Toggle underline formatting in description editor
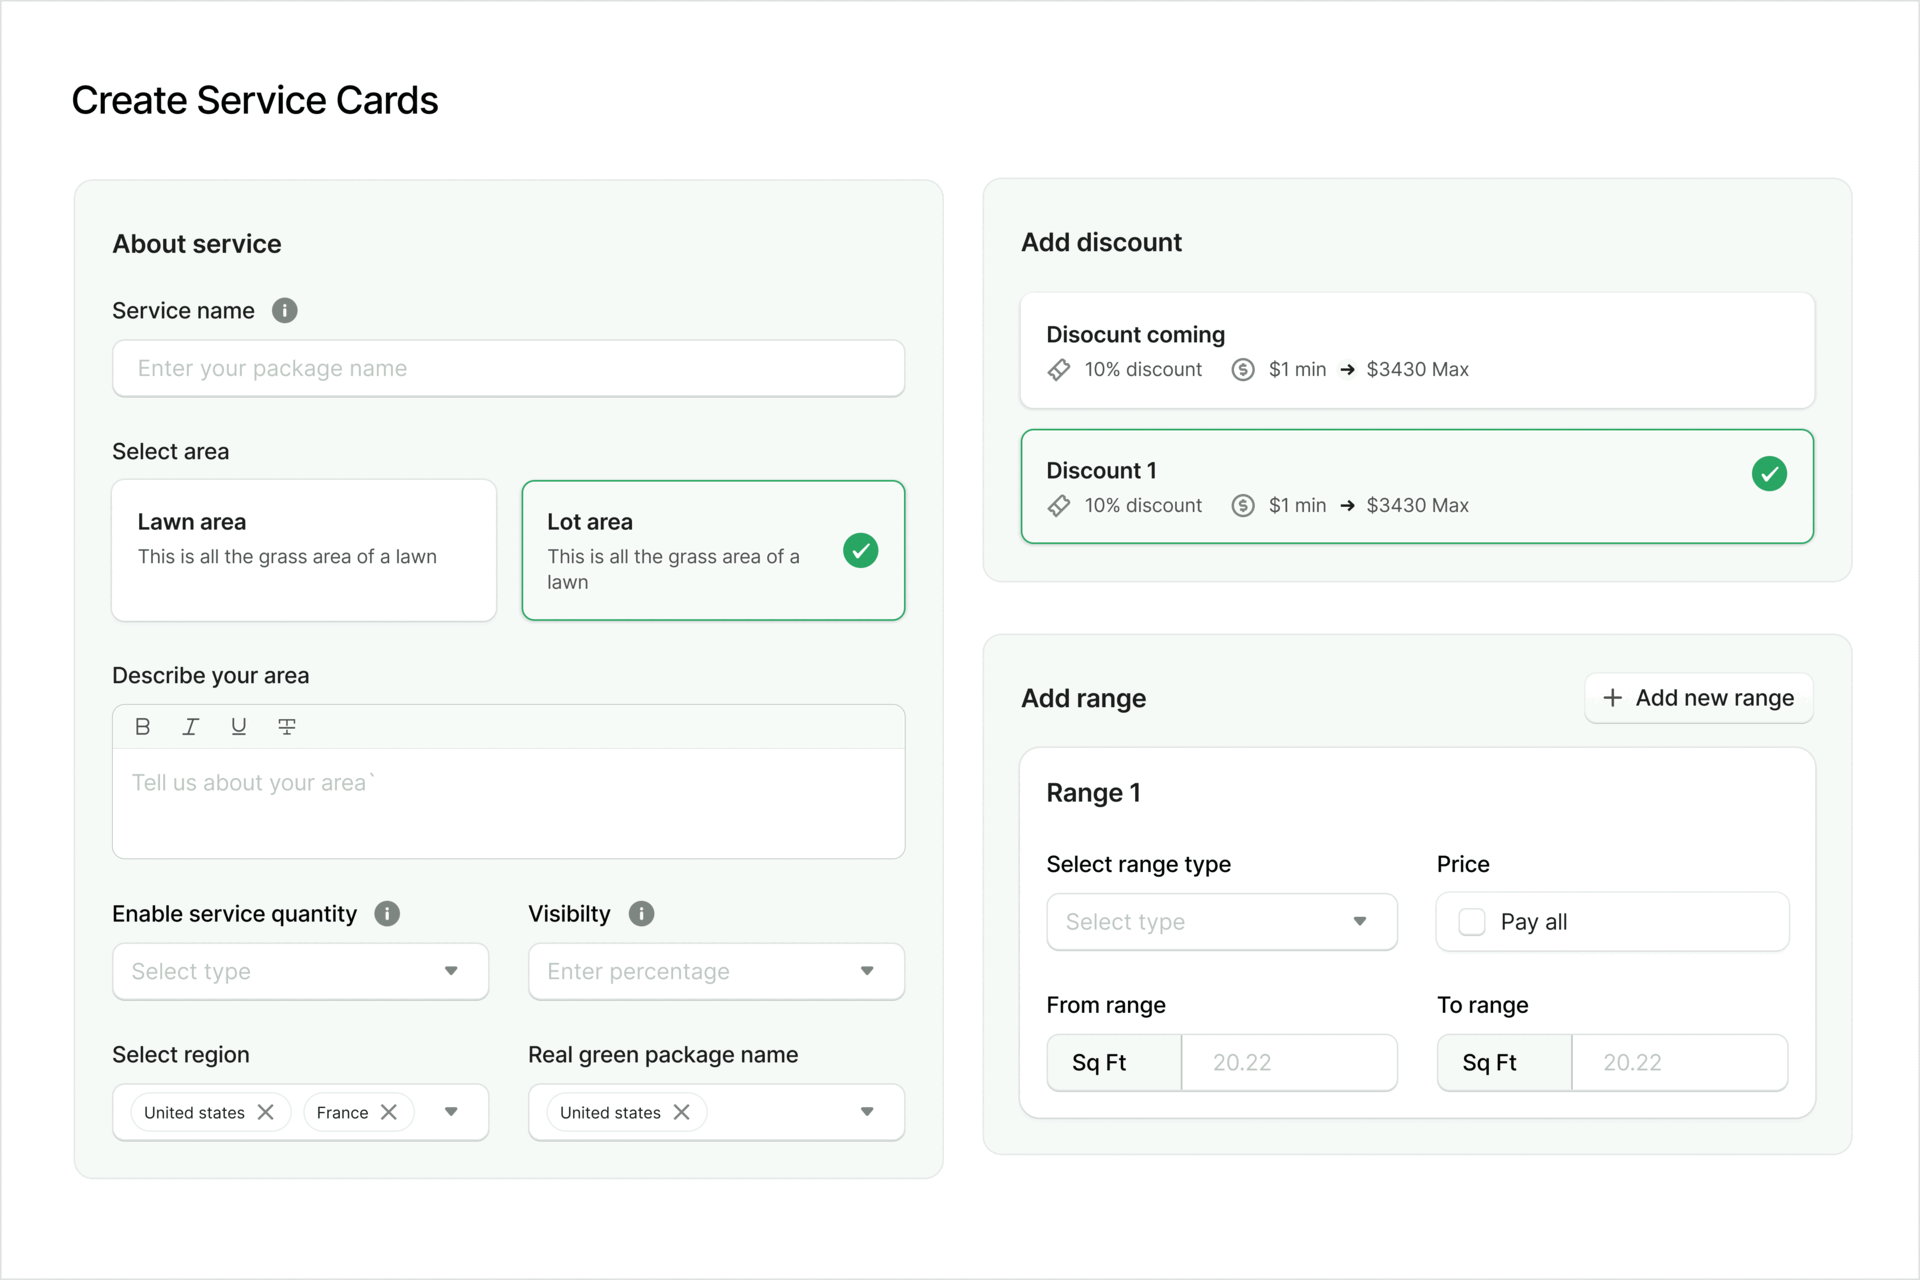Image resolution: width=1920 pixels, height=1280 pixels. pyautogui.click(x=238, y=727)
